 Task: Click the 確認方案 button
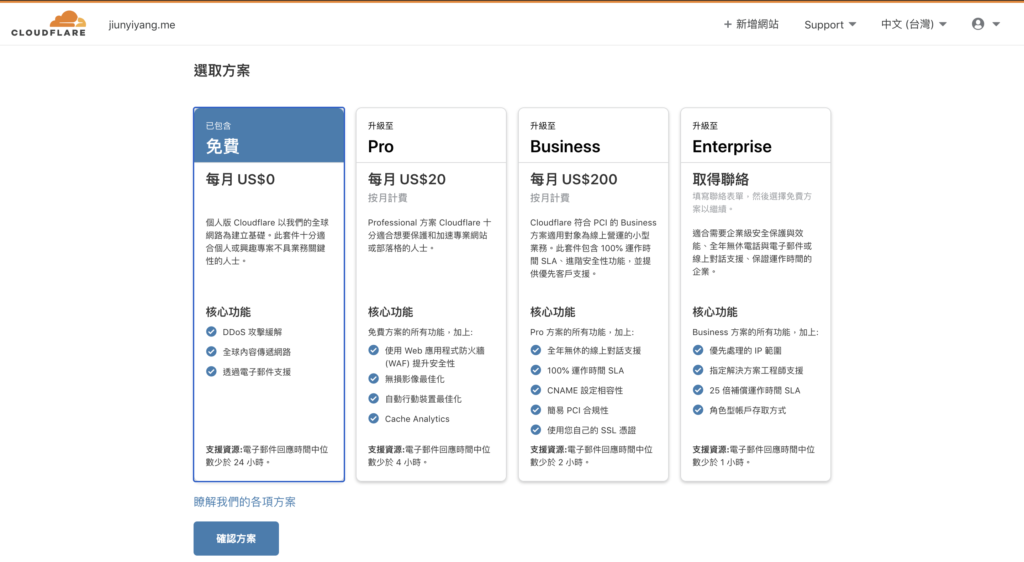coord(236,539)
